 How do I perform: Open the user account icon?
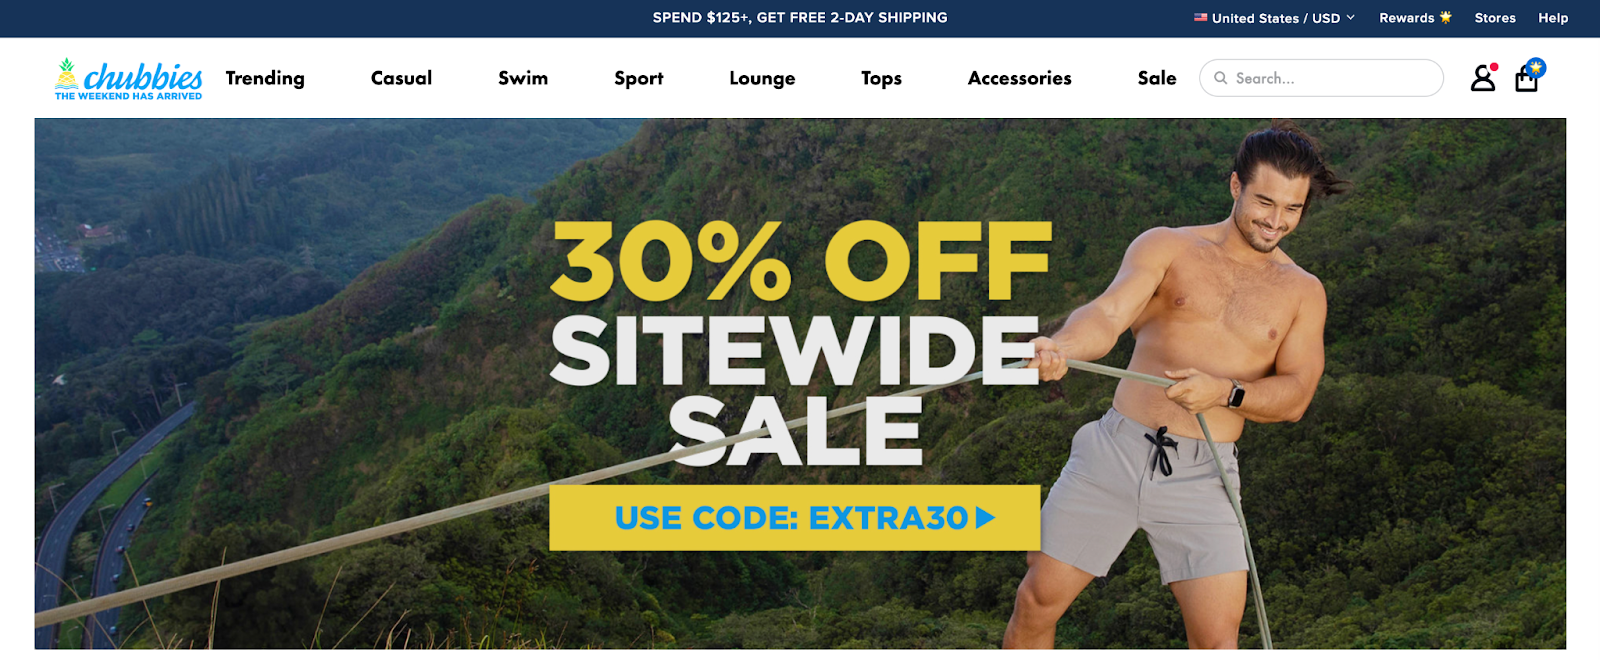pyautogui.click(x=1483, y=78)
